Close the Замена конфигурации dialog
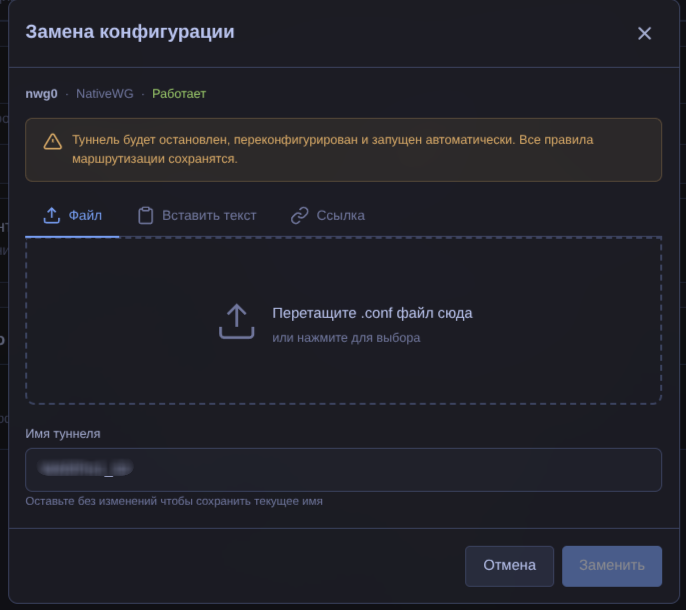Image resolution: width=686 pixels, height=610 pixels. pyautogui.click(x=644, y=33)
